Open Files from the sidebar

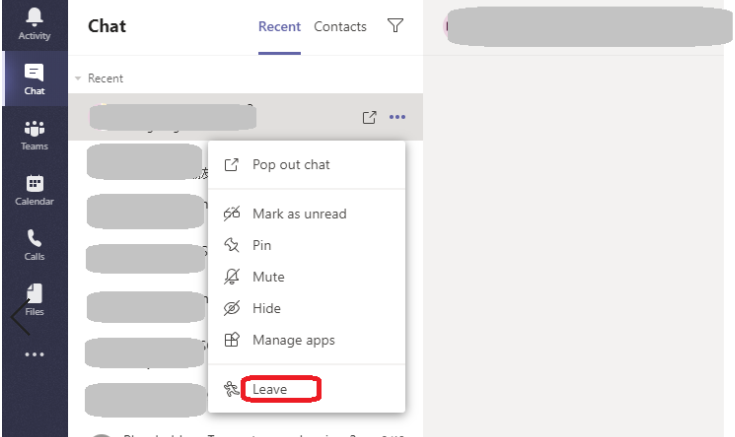click(34, 300)
